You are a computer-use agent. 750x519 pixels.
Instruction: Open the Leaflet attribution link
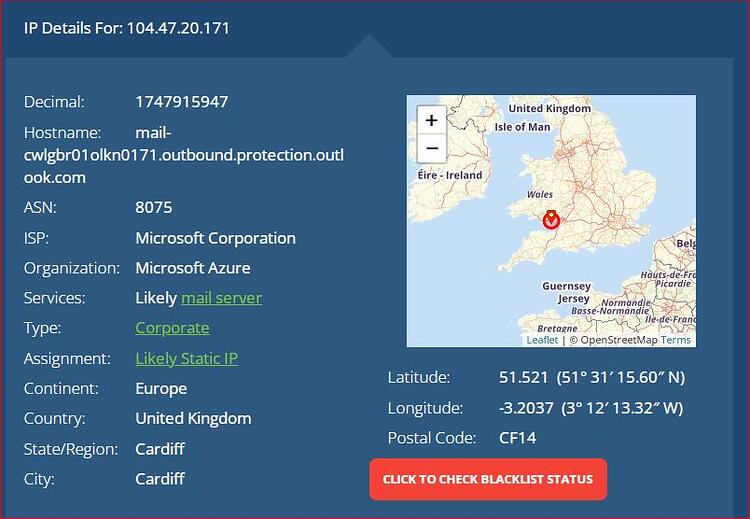[542, 340]
